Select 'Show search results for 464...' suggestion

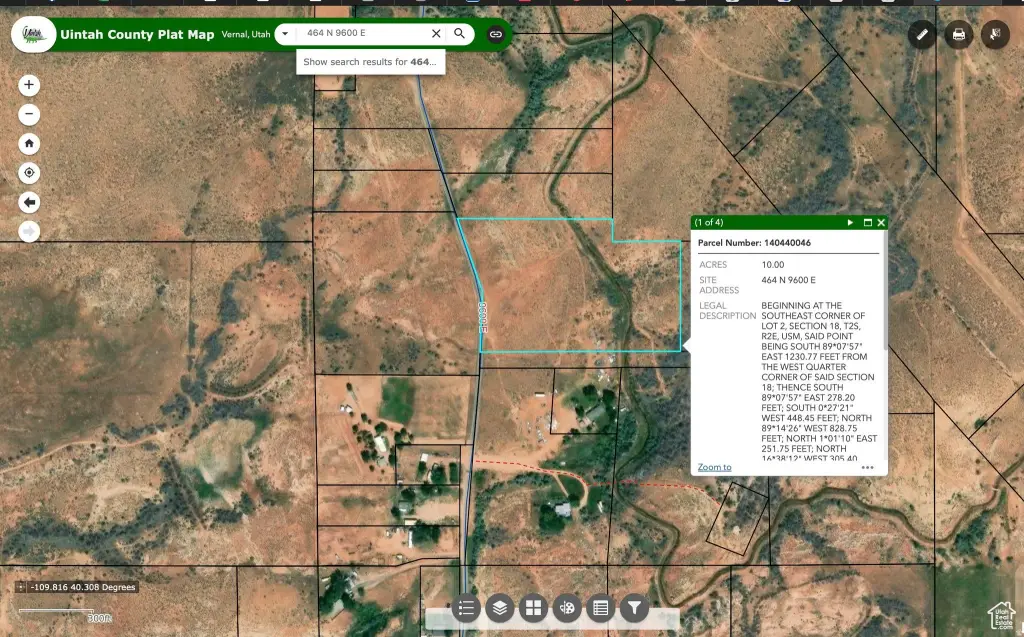(370, 62)
